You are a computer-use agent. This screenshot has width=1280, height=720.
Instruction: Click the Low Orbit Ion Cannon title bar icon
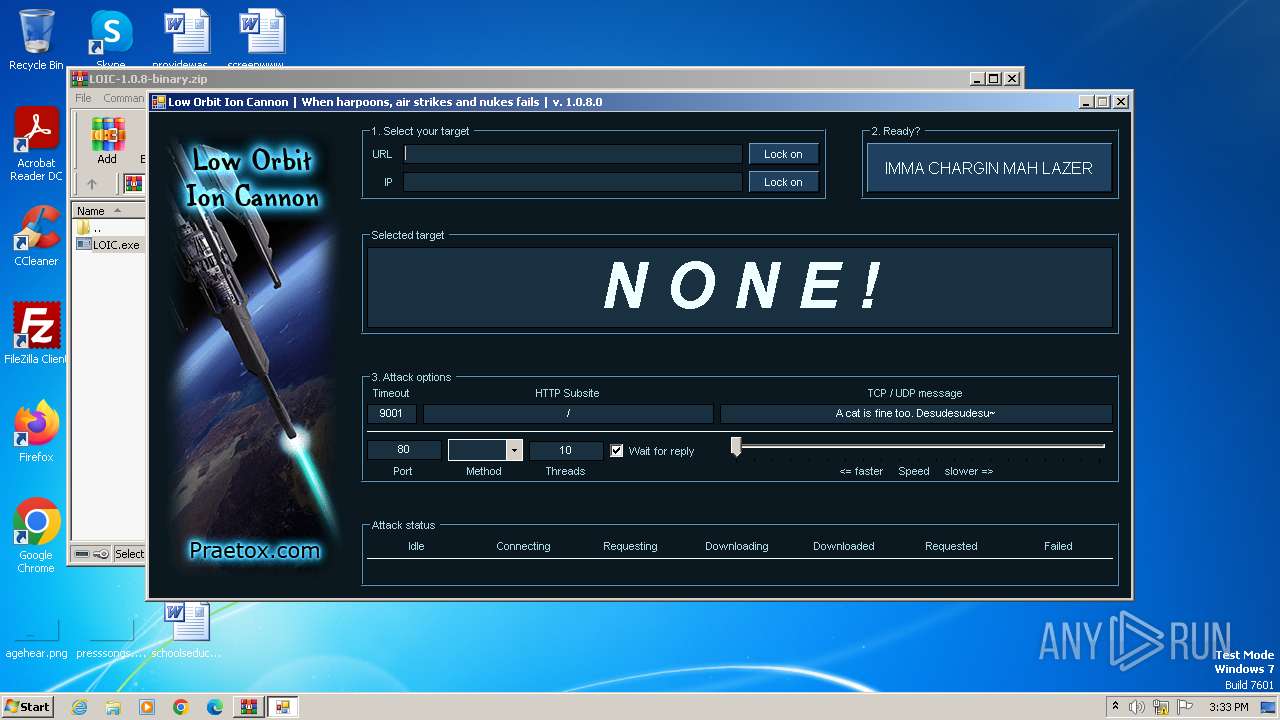pos(159,102)
